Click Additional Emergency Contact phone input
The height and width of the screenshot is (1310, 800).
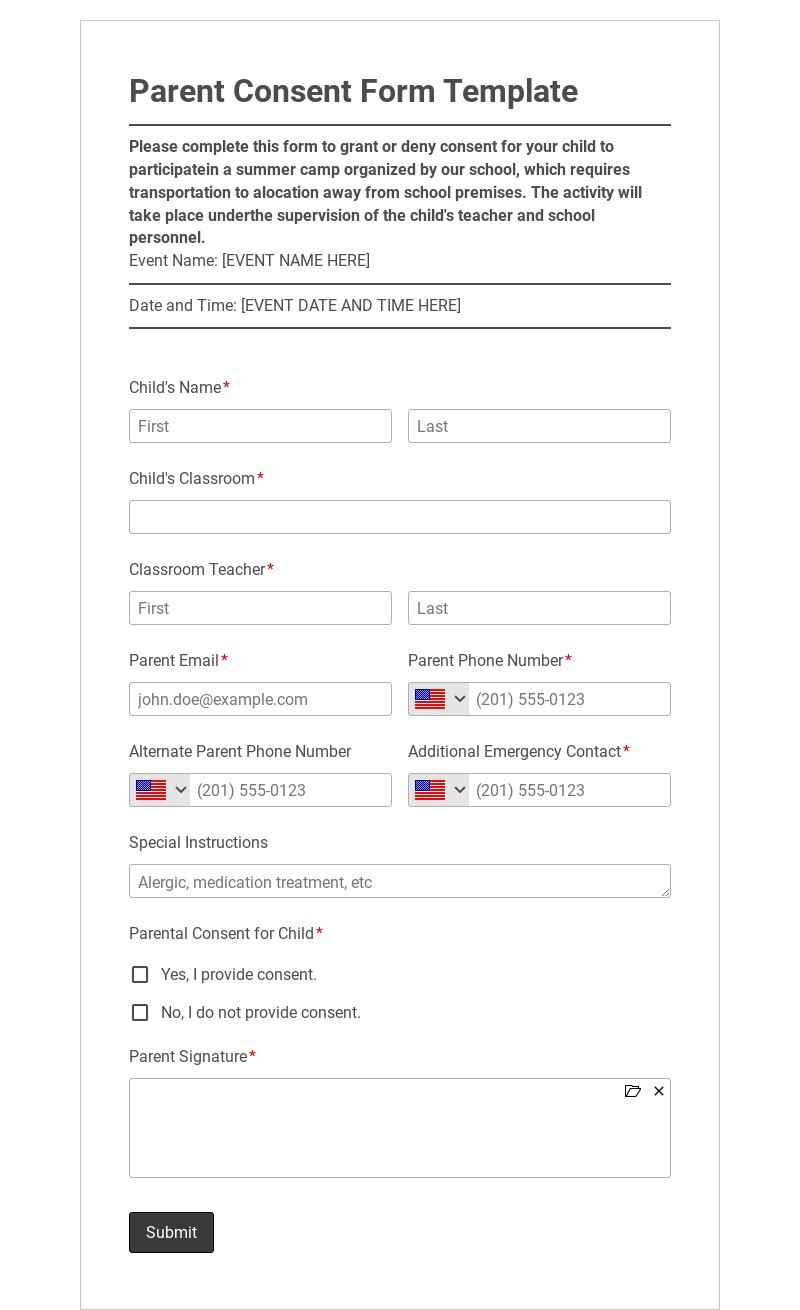pos(569,791)
